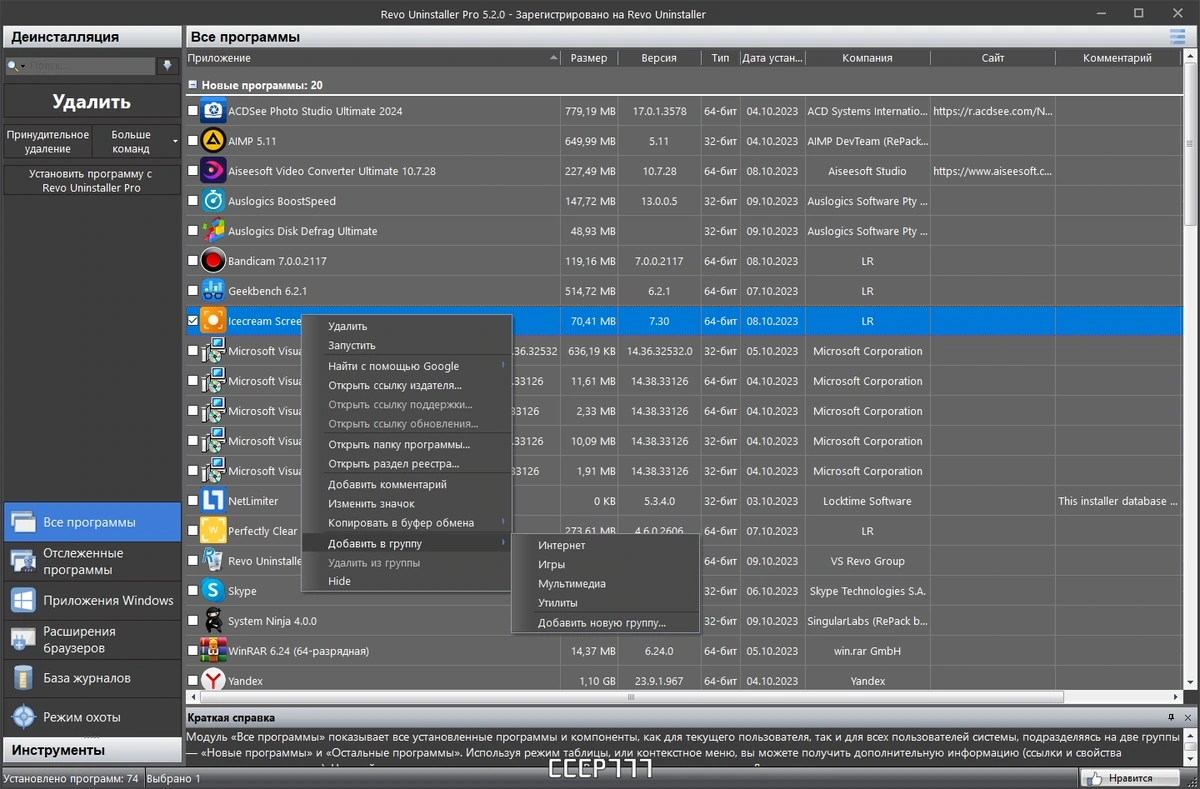Click the NetLimiter app icon
Screen dimensions: 1200x789
(213, 501)
